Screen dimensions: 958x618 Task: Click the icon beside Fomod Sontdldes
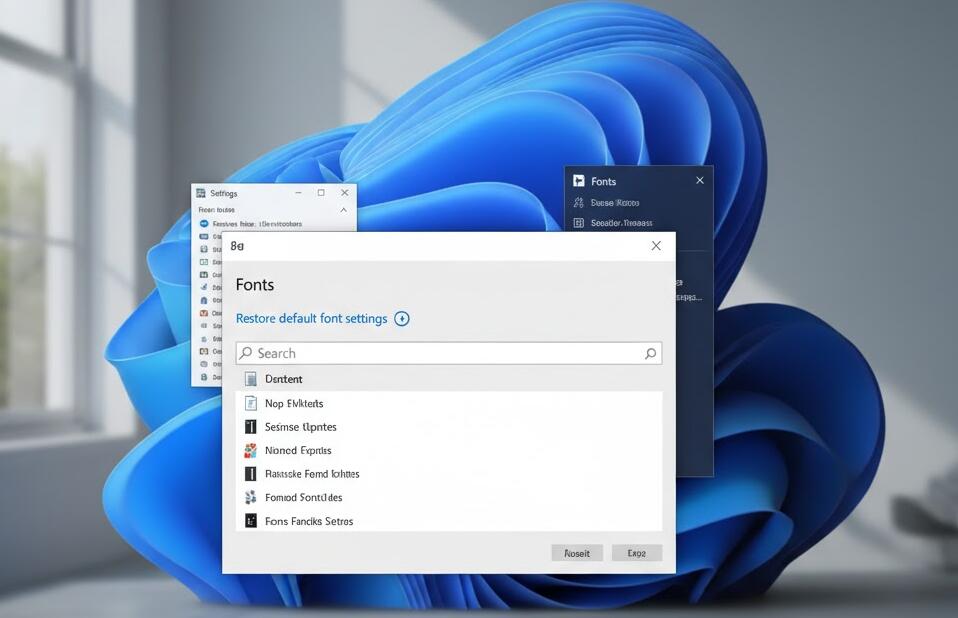pos(251,498)
